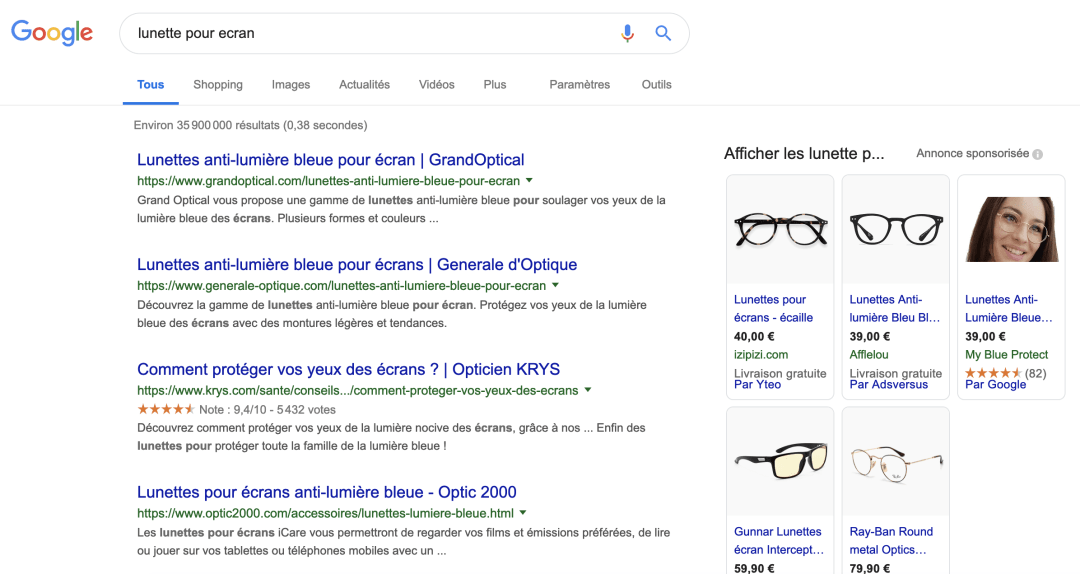The width and height of the screenshot is (1080, 574).
Task: Open the Generale d'Optique result title
Action: point(357,265)
